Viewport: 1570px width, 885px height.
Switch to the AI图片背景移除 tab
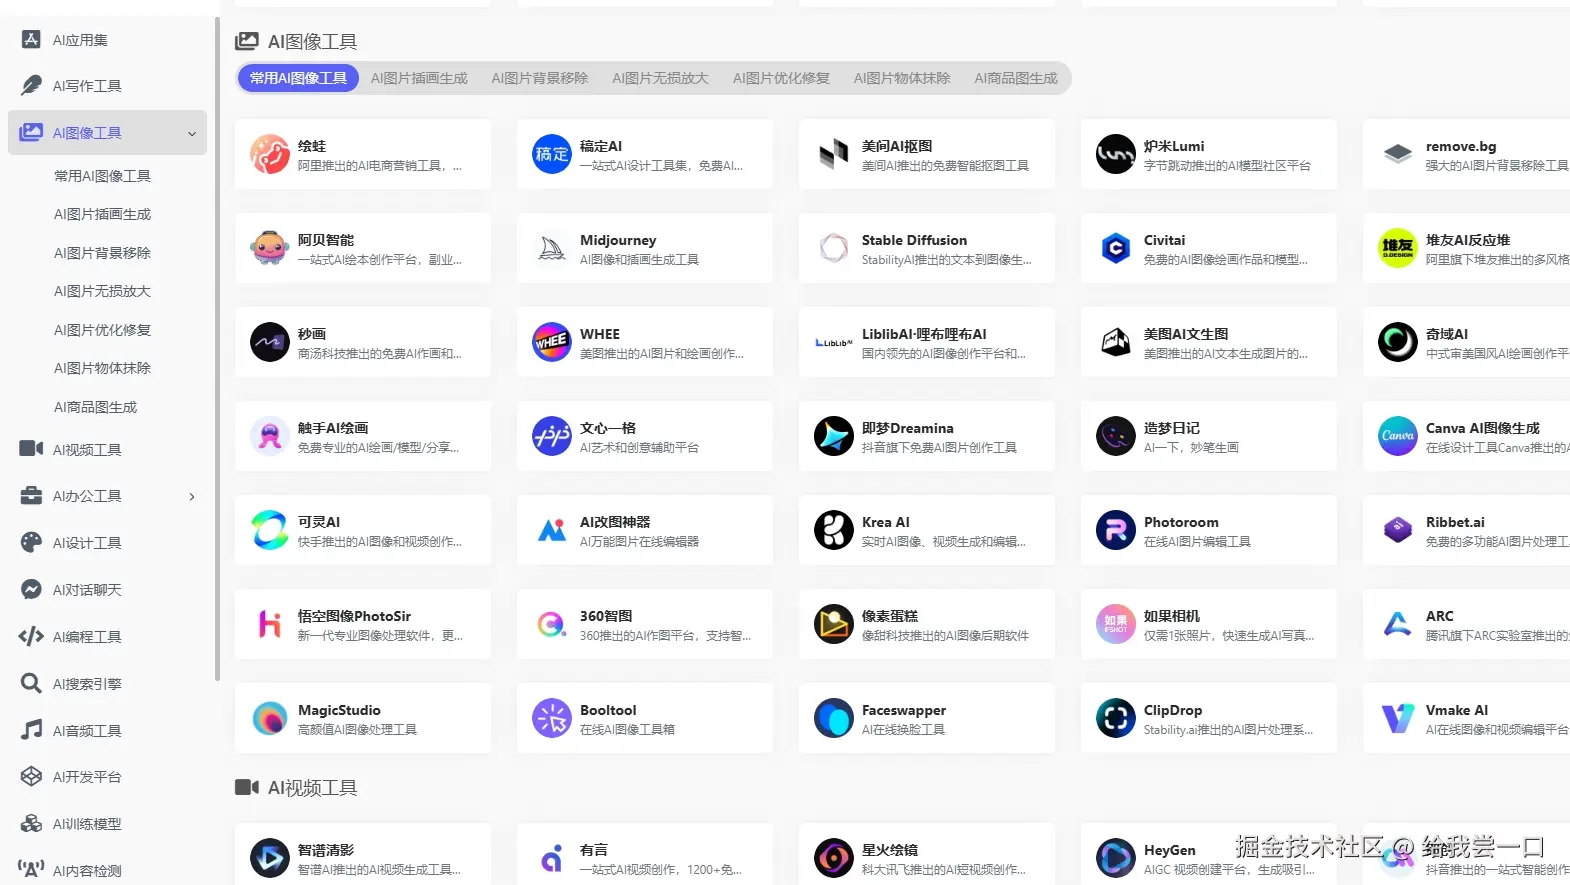click(540, 78)
